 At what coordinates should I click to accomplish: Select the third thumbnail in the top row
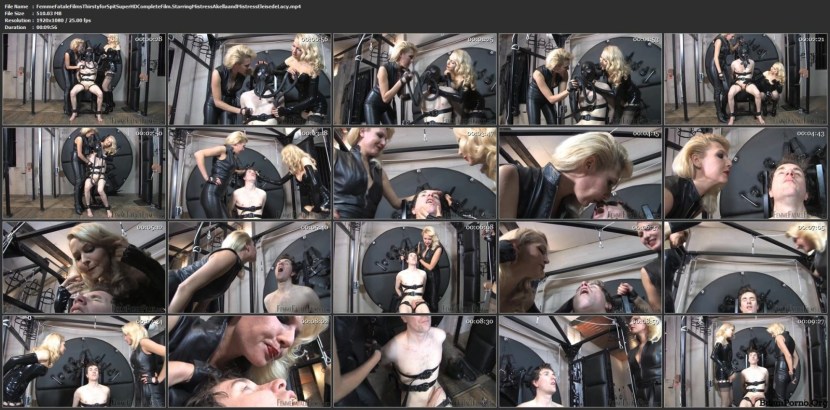pos(414,79)
